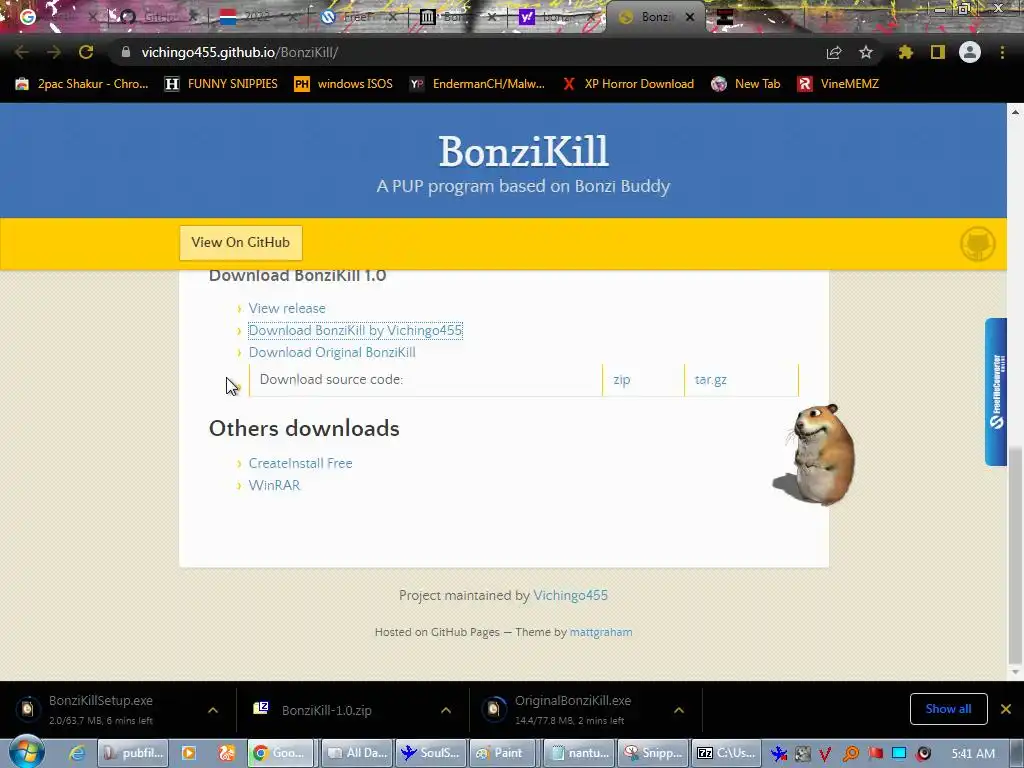Viewport: 1024px width, 768px height.
Task: Open the FUNNY SNIPPIES bookmark
Action: point(221,84)
